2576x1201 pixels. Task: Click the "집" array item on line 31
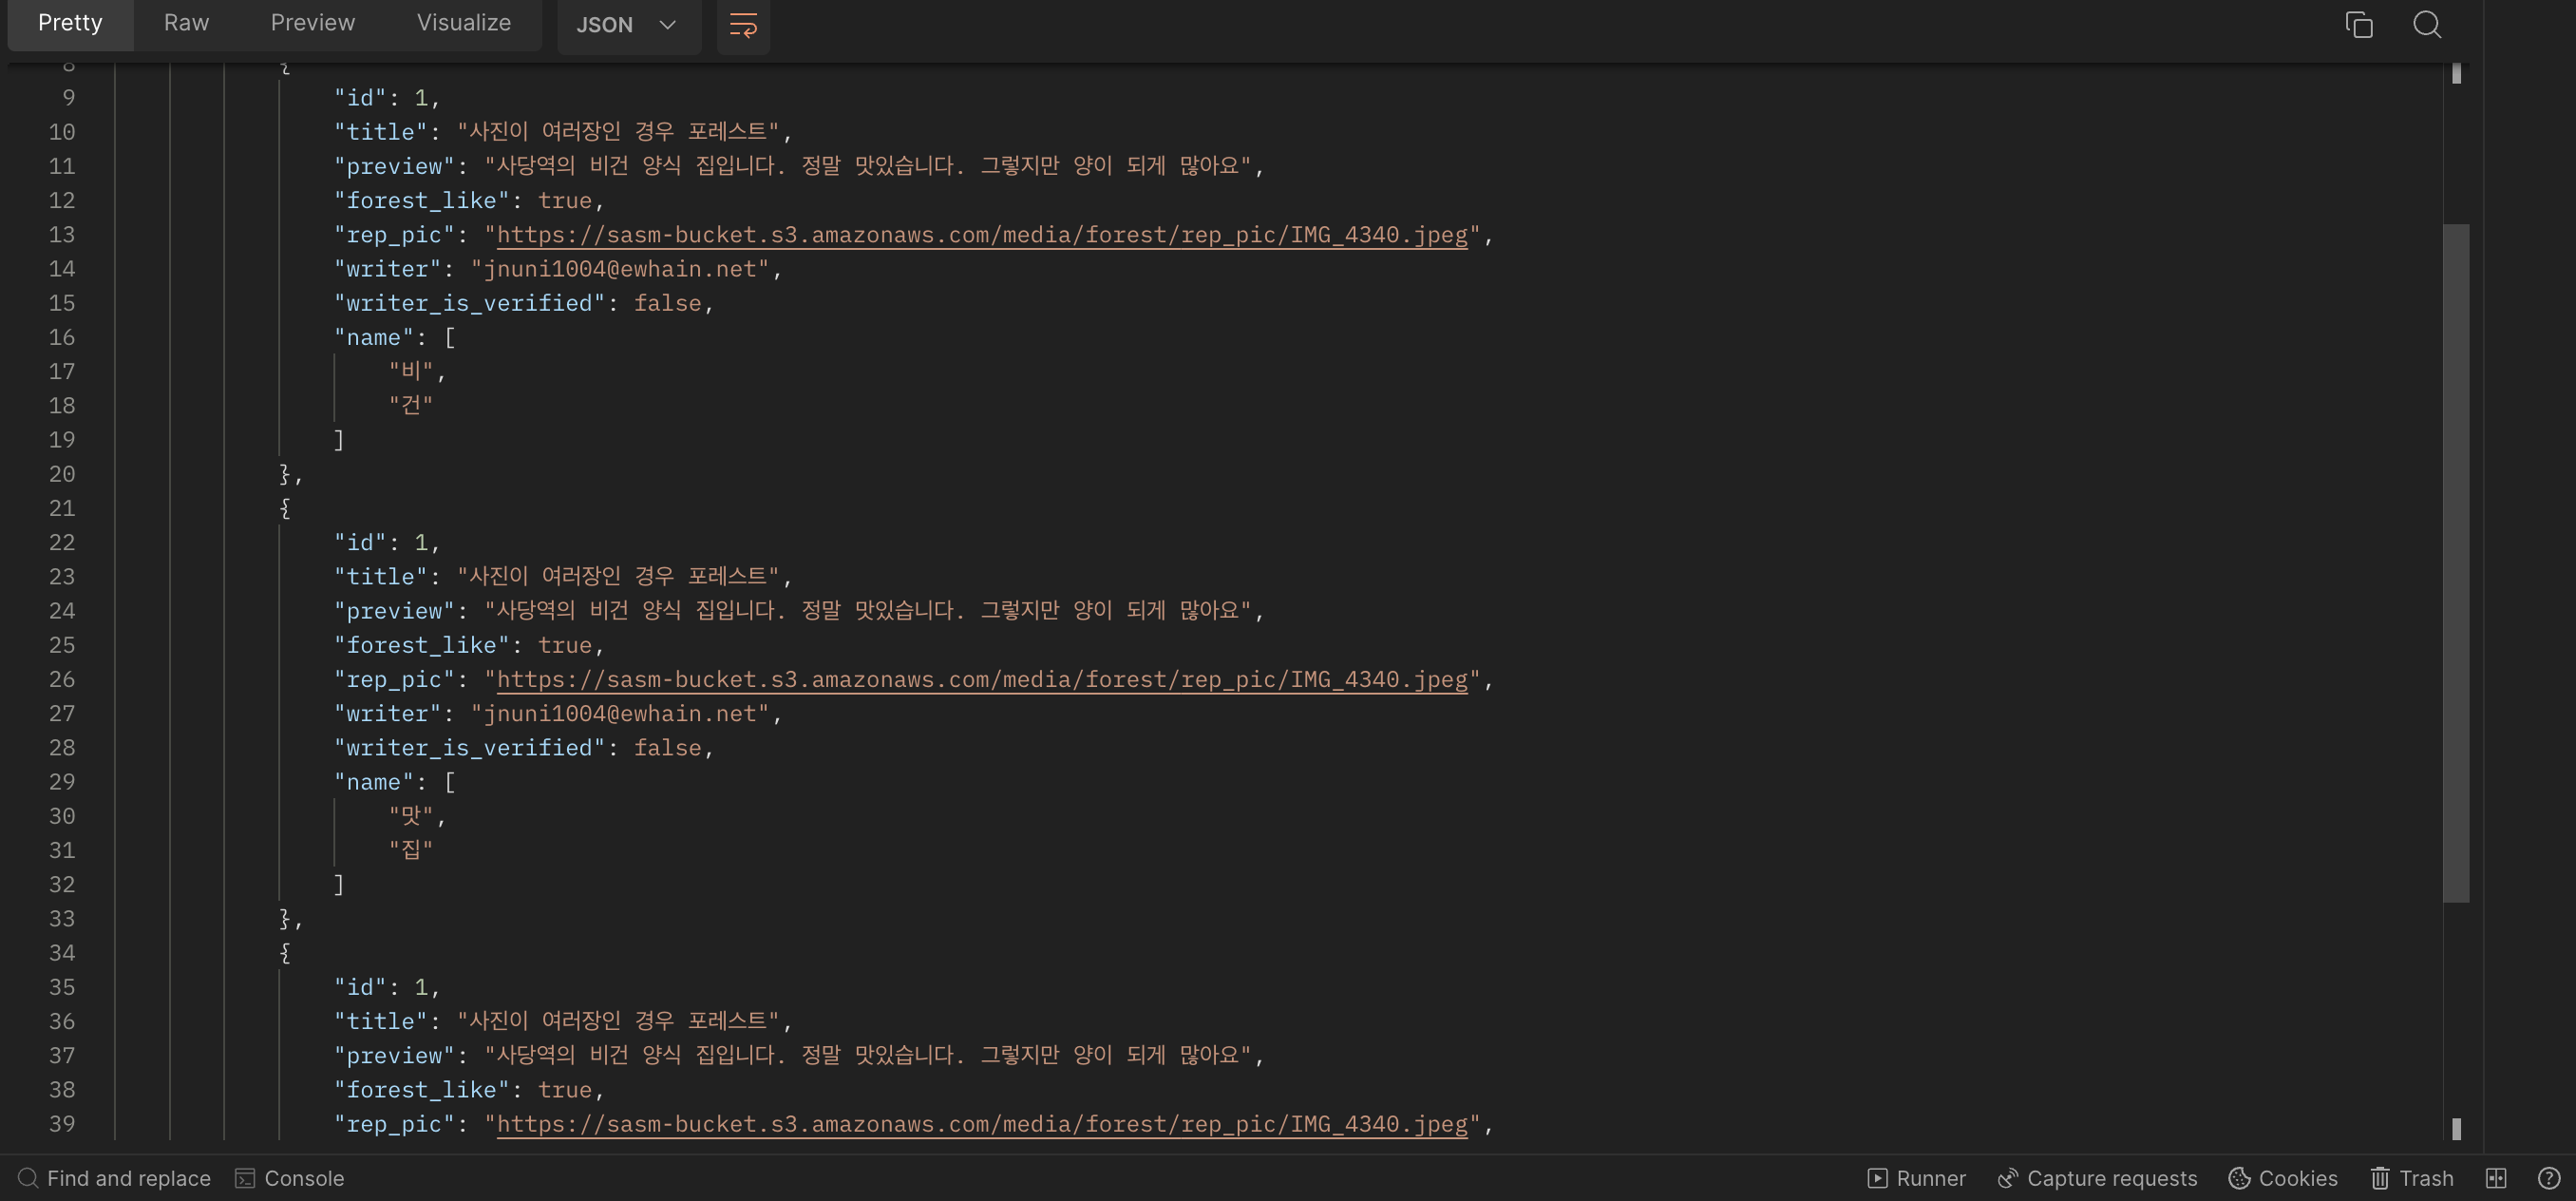pyautogui.click(x=411, y=851)
